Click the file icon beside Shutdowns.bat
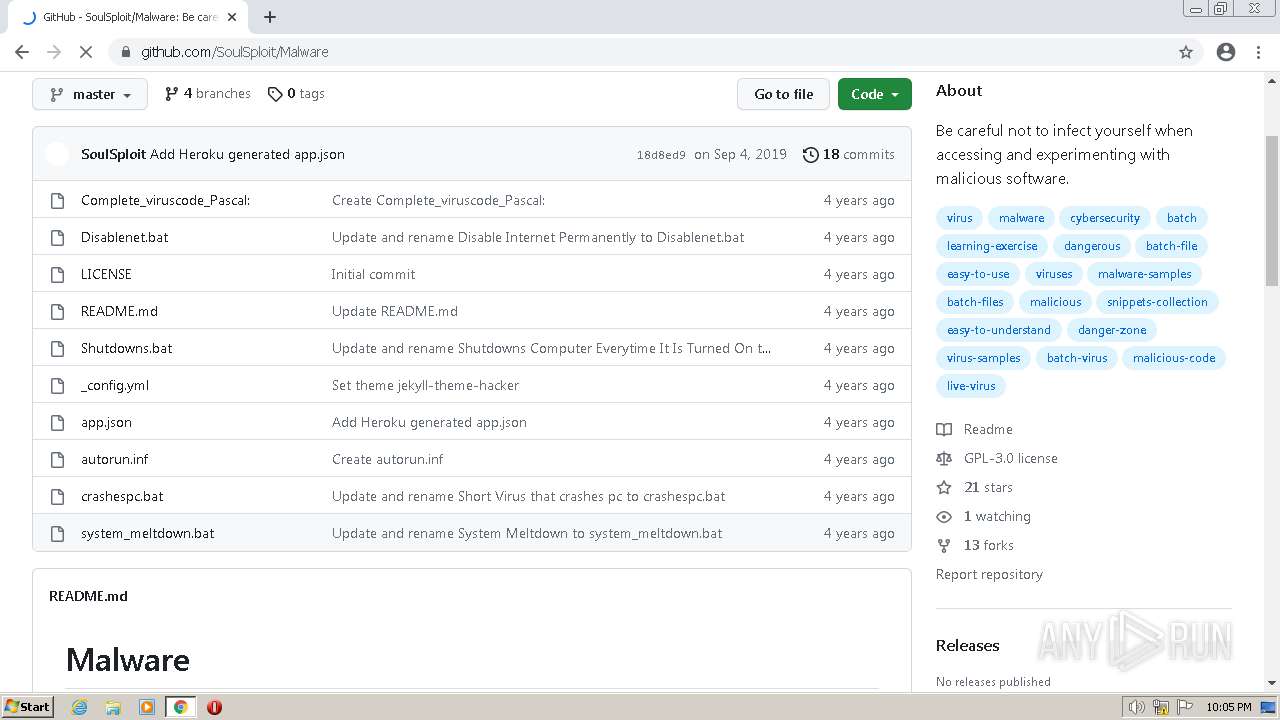Image resolution: width=1280 pixels, height=720 pixels. pyautogui.click(x=57, y=348)
